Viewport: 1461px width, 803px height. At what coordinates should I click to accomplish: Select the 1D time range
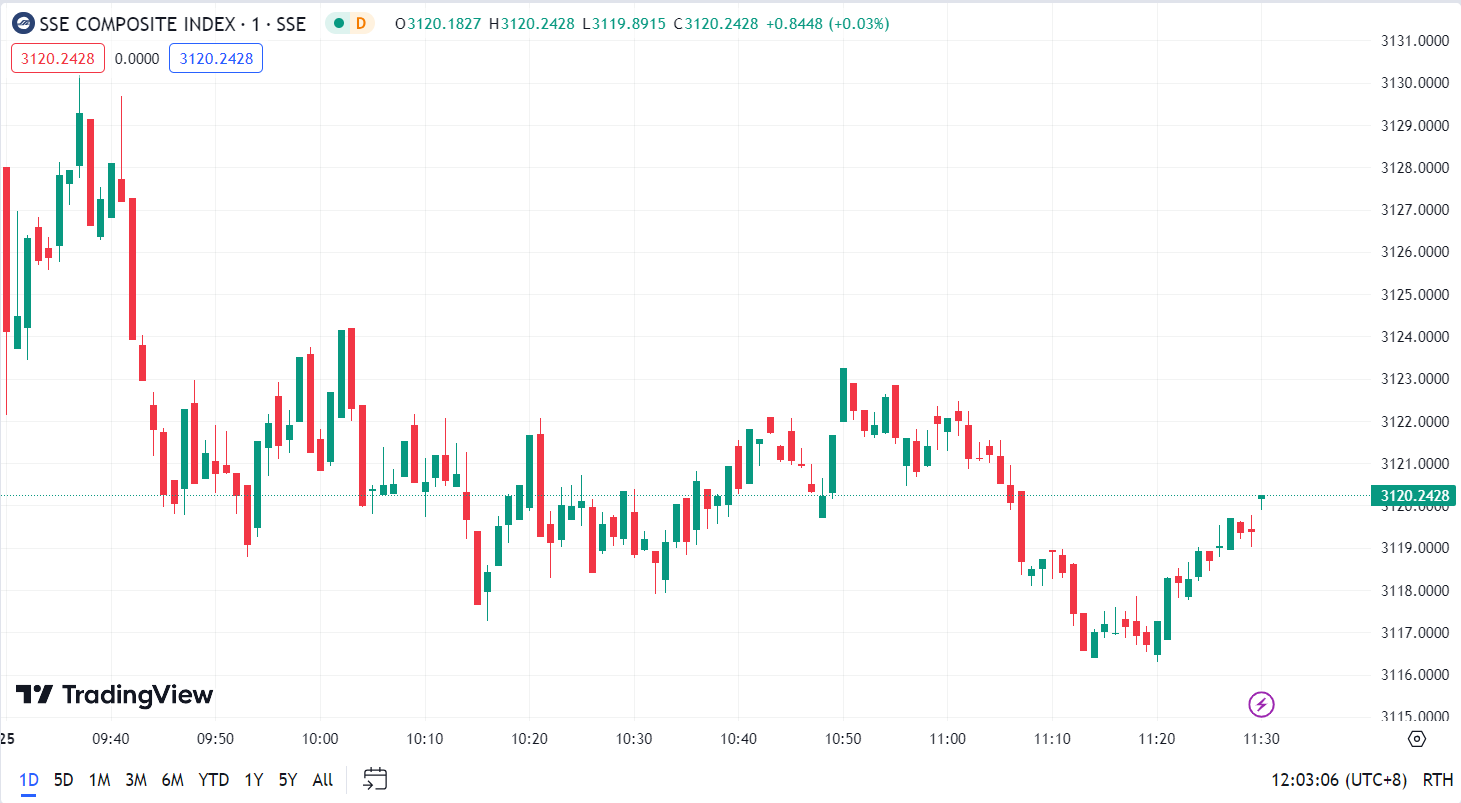coord(29,780)
